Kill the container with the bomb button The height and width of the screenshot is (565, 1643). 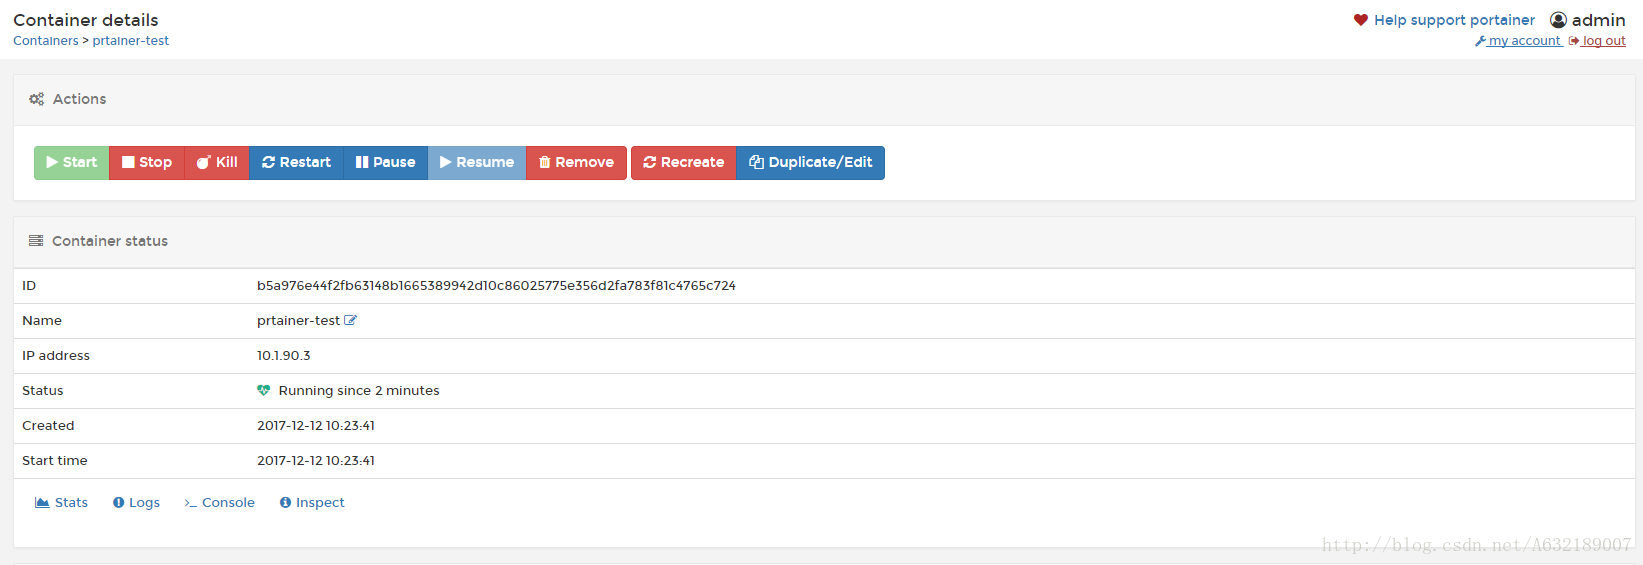217,163
